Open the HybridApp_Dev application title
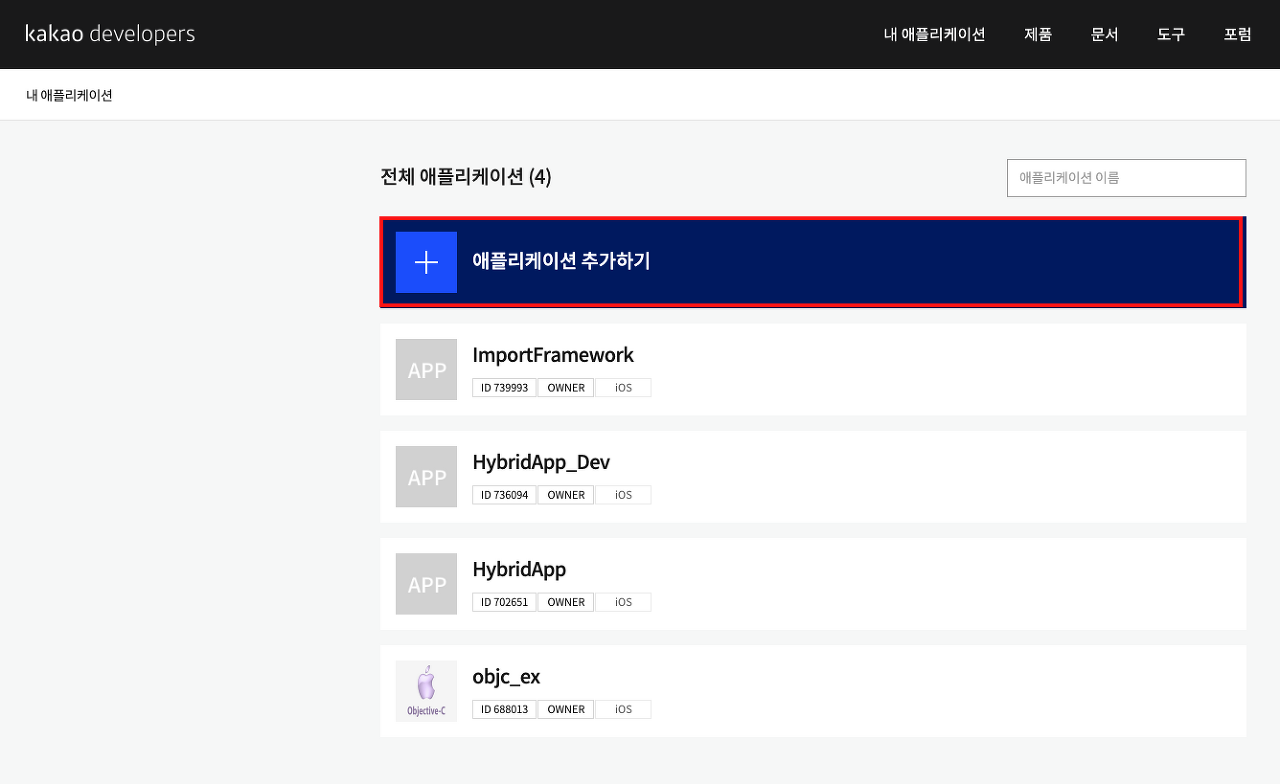 tap(541, 462)
